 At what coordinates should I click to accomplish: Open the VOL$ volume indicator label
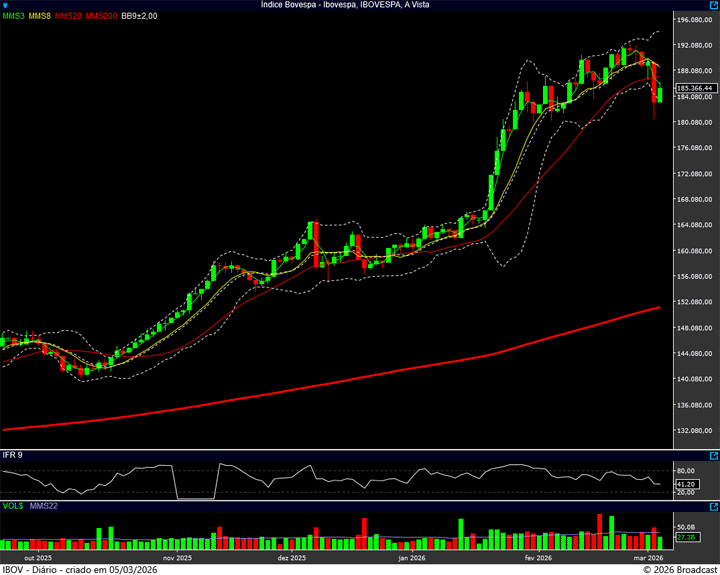(x=13, y=505)
